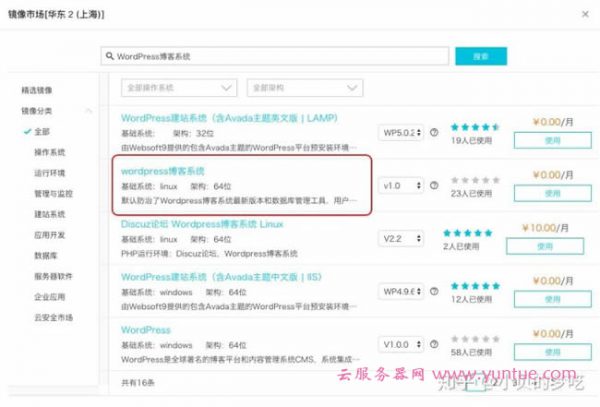The width and height of the screenshot is (600, 407).
Task: Click star rating of the LAMP WordPress image
Action: tap(473, 127)
